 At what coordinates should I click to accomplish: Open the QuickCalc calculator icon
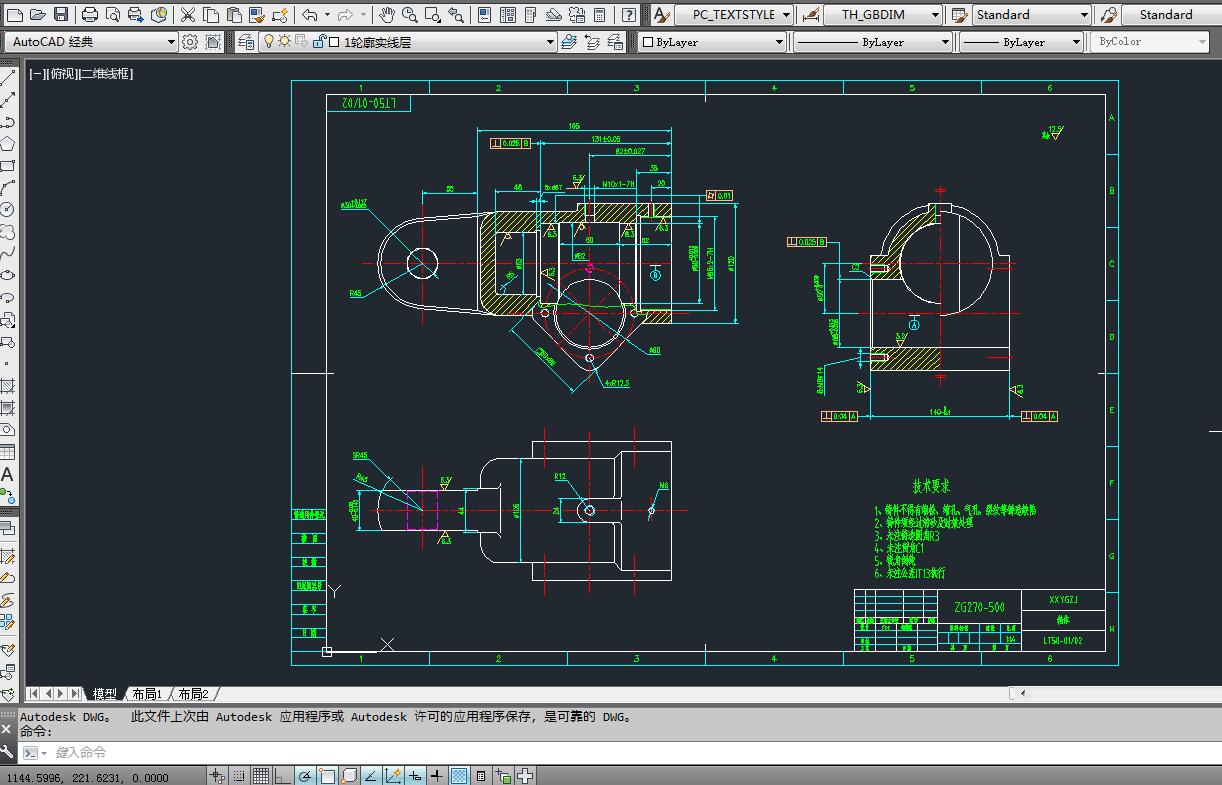pos(599,14)
